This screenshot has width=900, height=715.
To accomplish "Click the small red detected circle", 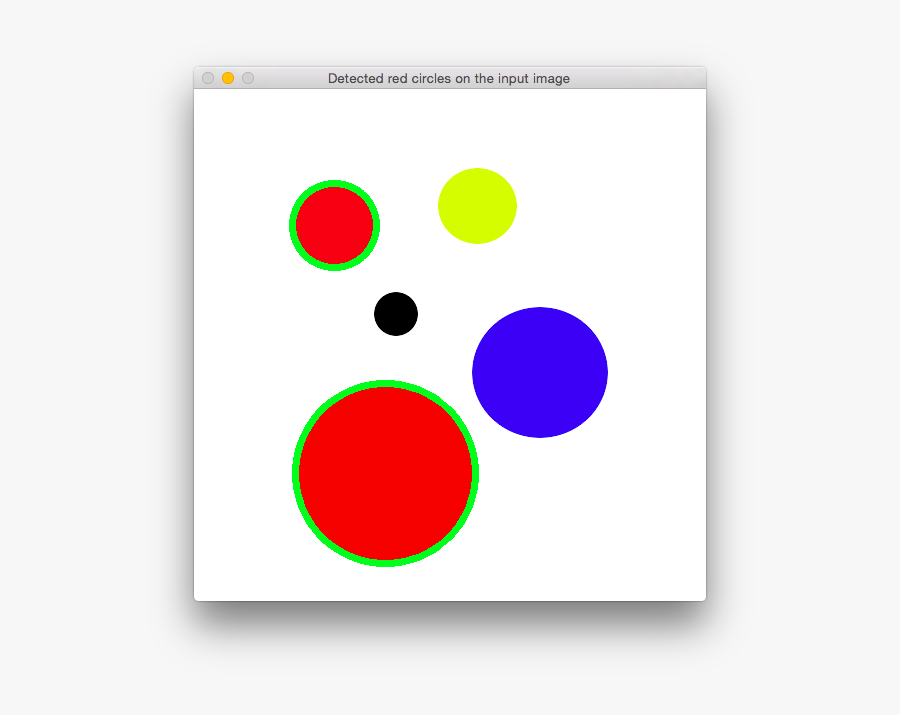I will point(335,225).
